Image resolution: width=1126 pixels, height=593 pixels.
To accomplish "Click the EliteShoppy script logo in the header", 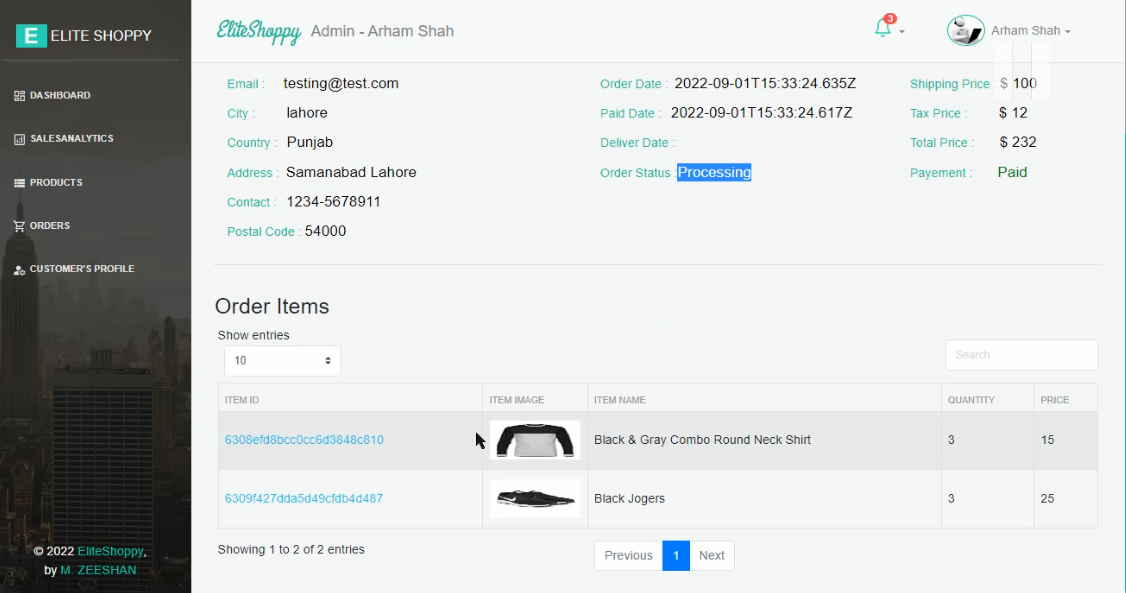I will pos(259,32).
